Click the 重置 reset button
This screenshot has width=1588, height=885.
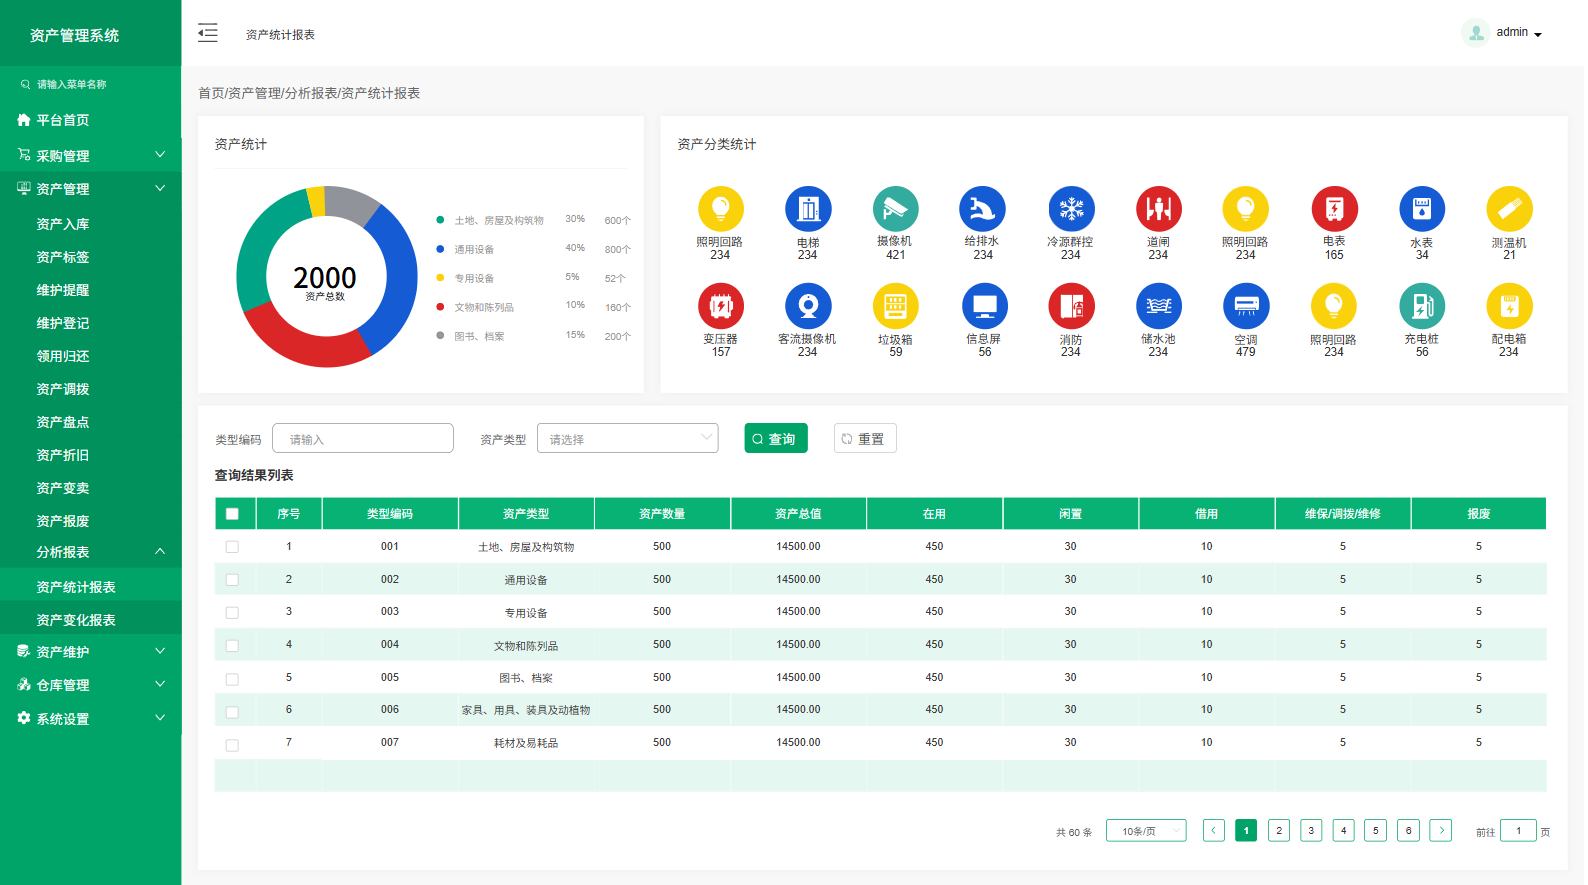(x=865, y=439)
